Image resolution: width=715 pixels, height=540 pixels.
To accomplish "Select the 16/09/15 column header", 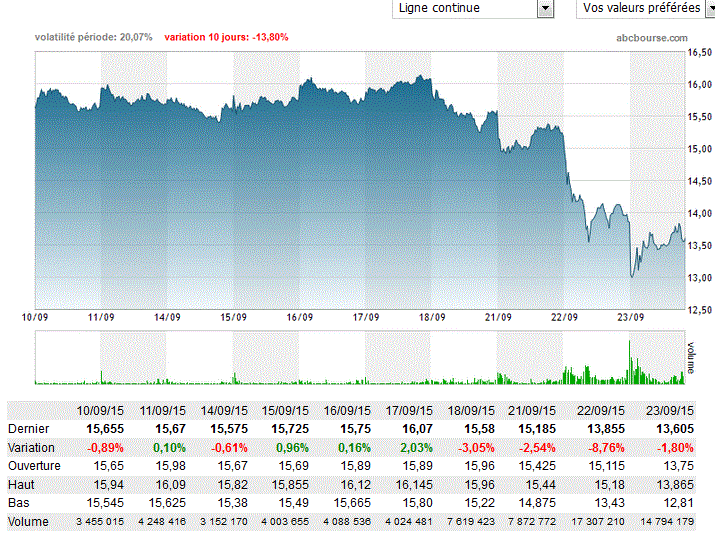I will (347, 411).
